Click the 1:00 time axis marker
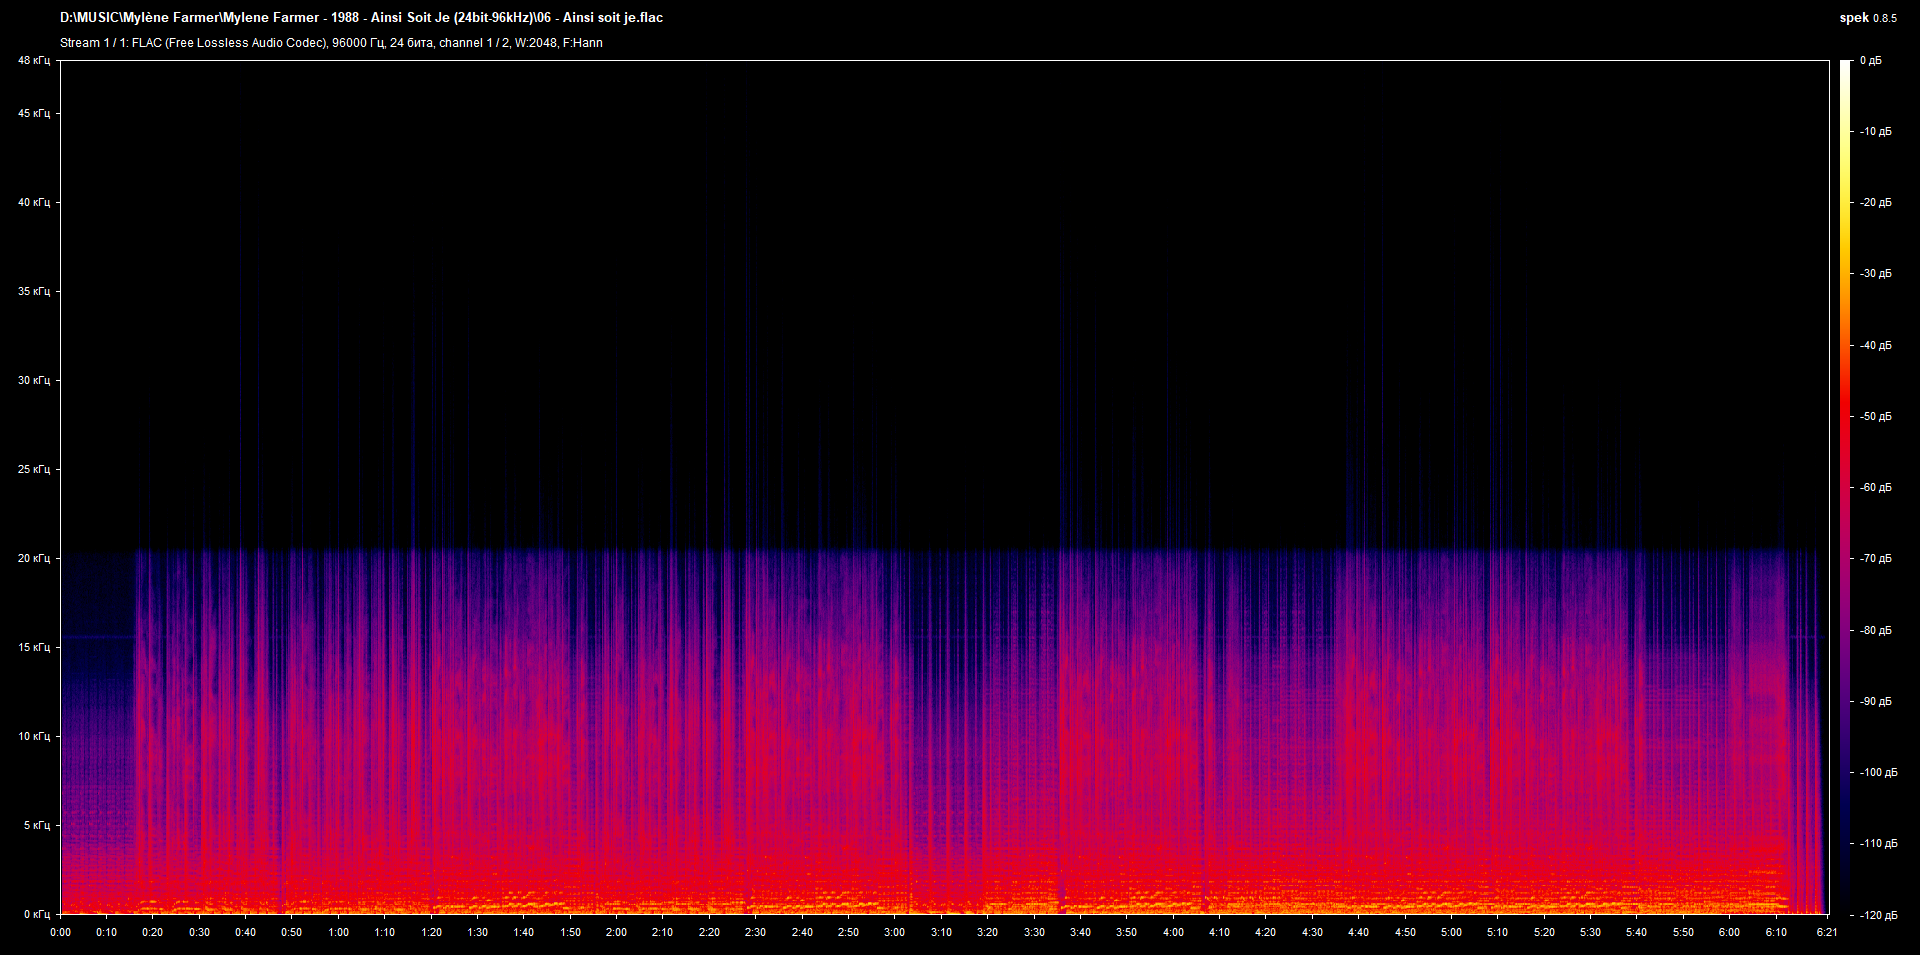1920x955 pixels. pyautogui.click(x=338, y=932)
